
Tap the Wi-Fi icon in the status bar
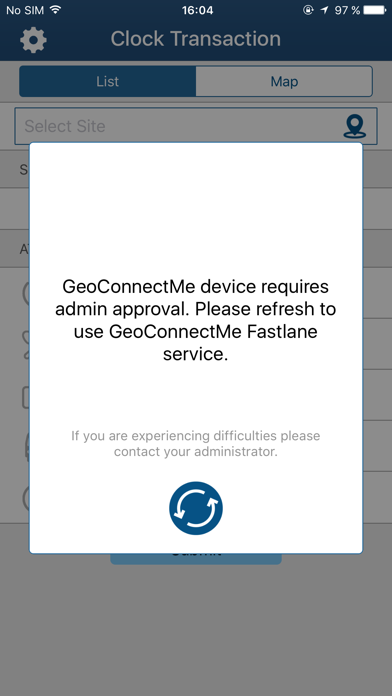(55, 10)
